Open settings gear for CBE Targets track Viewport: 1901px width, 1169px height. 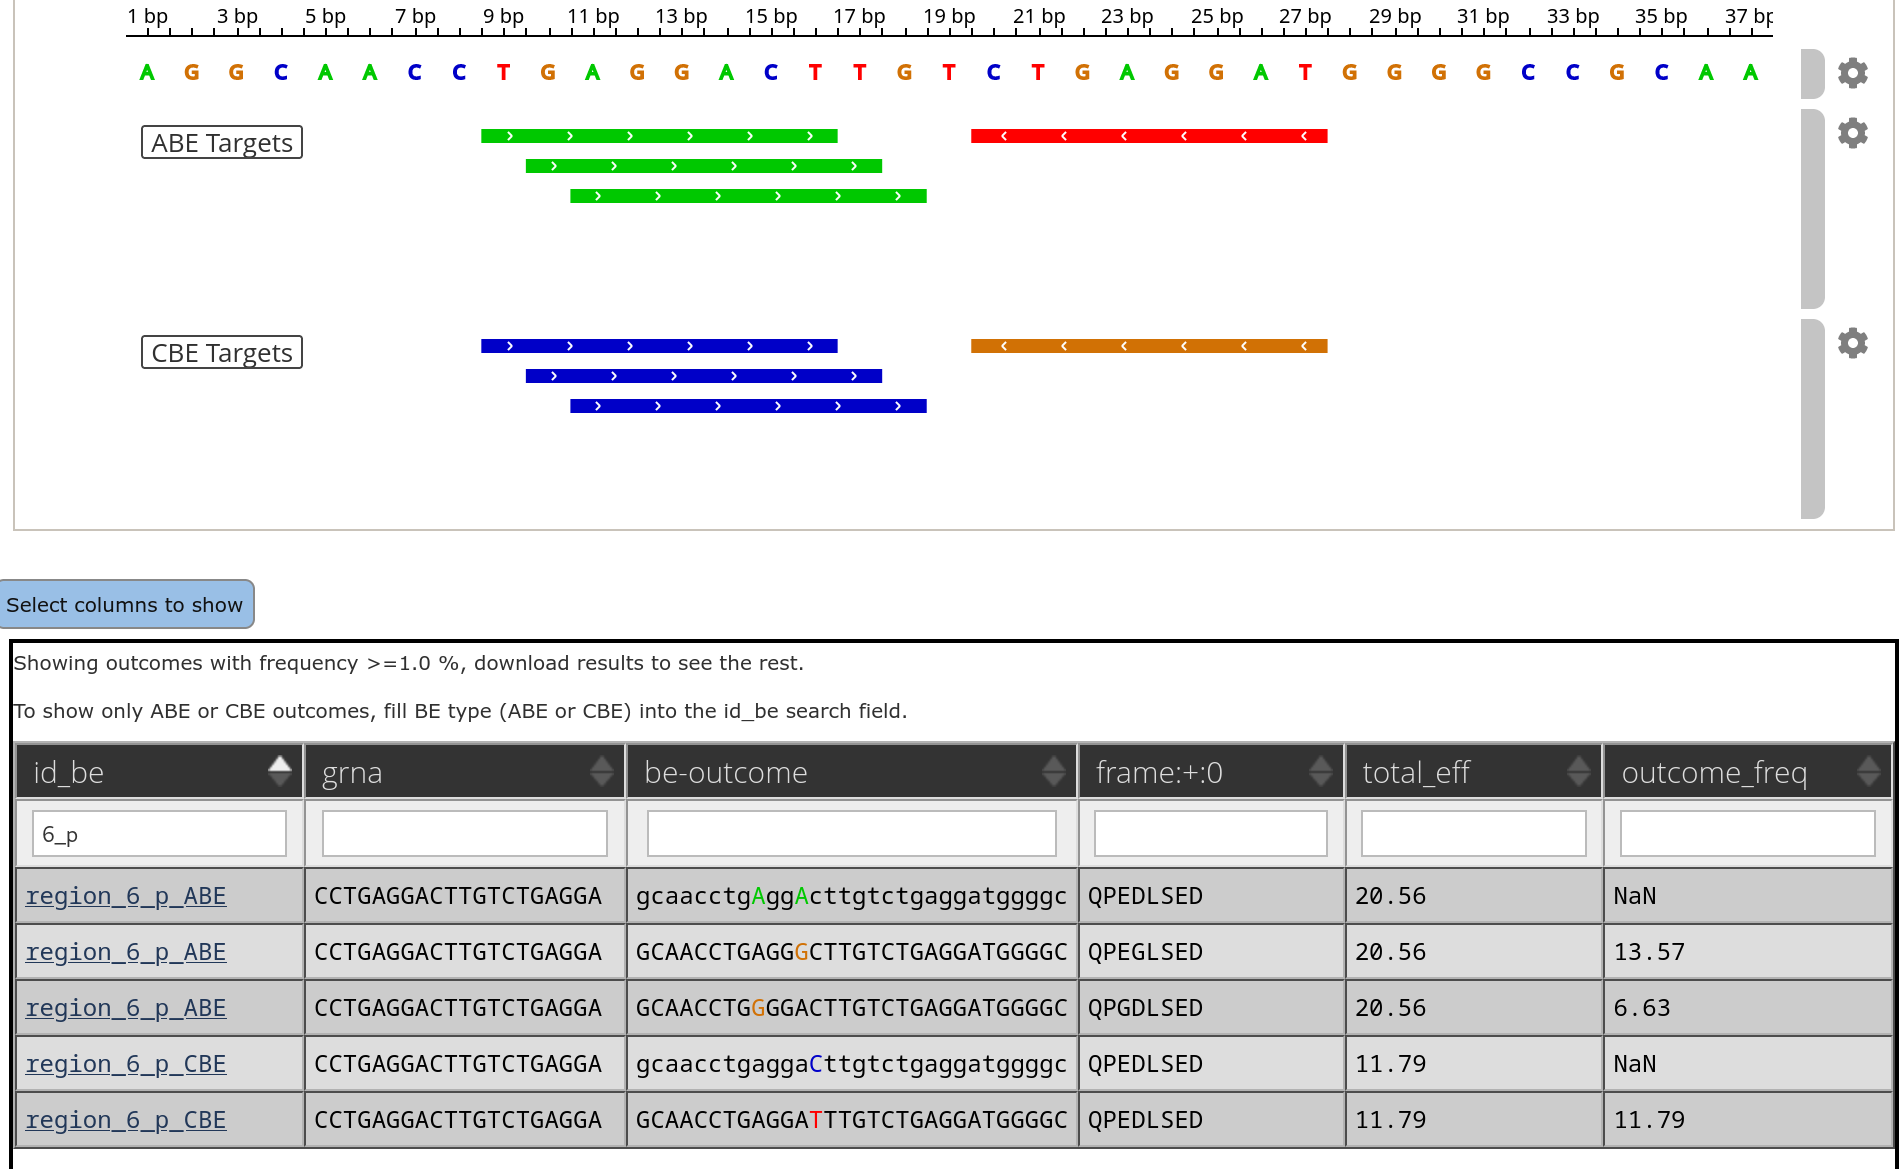point(1852,343)
